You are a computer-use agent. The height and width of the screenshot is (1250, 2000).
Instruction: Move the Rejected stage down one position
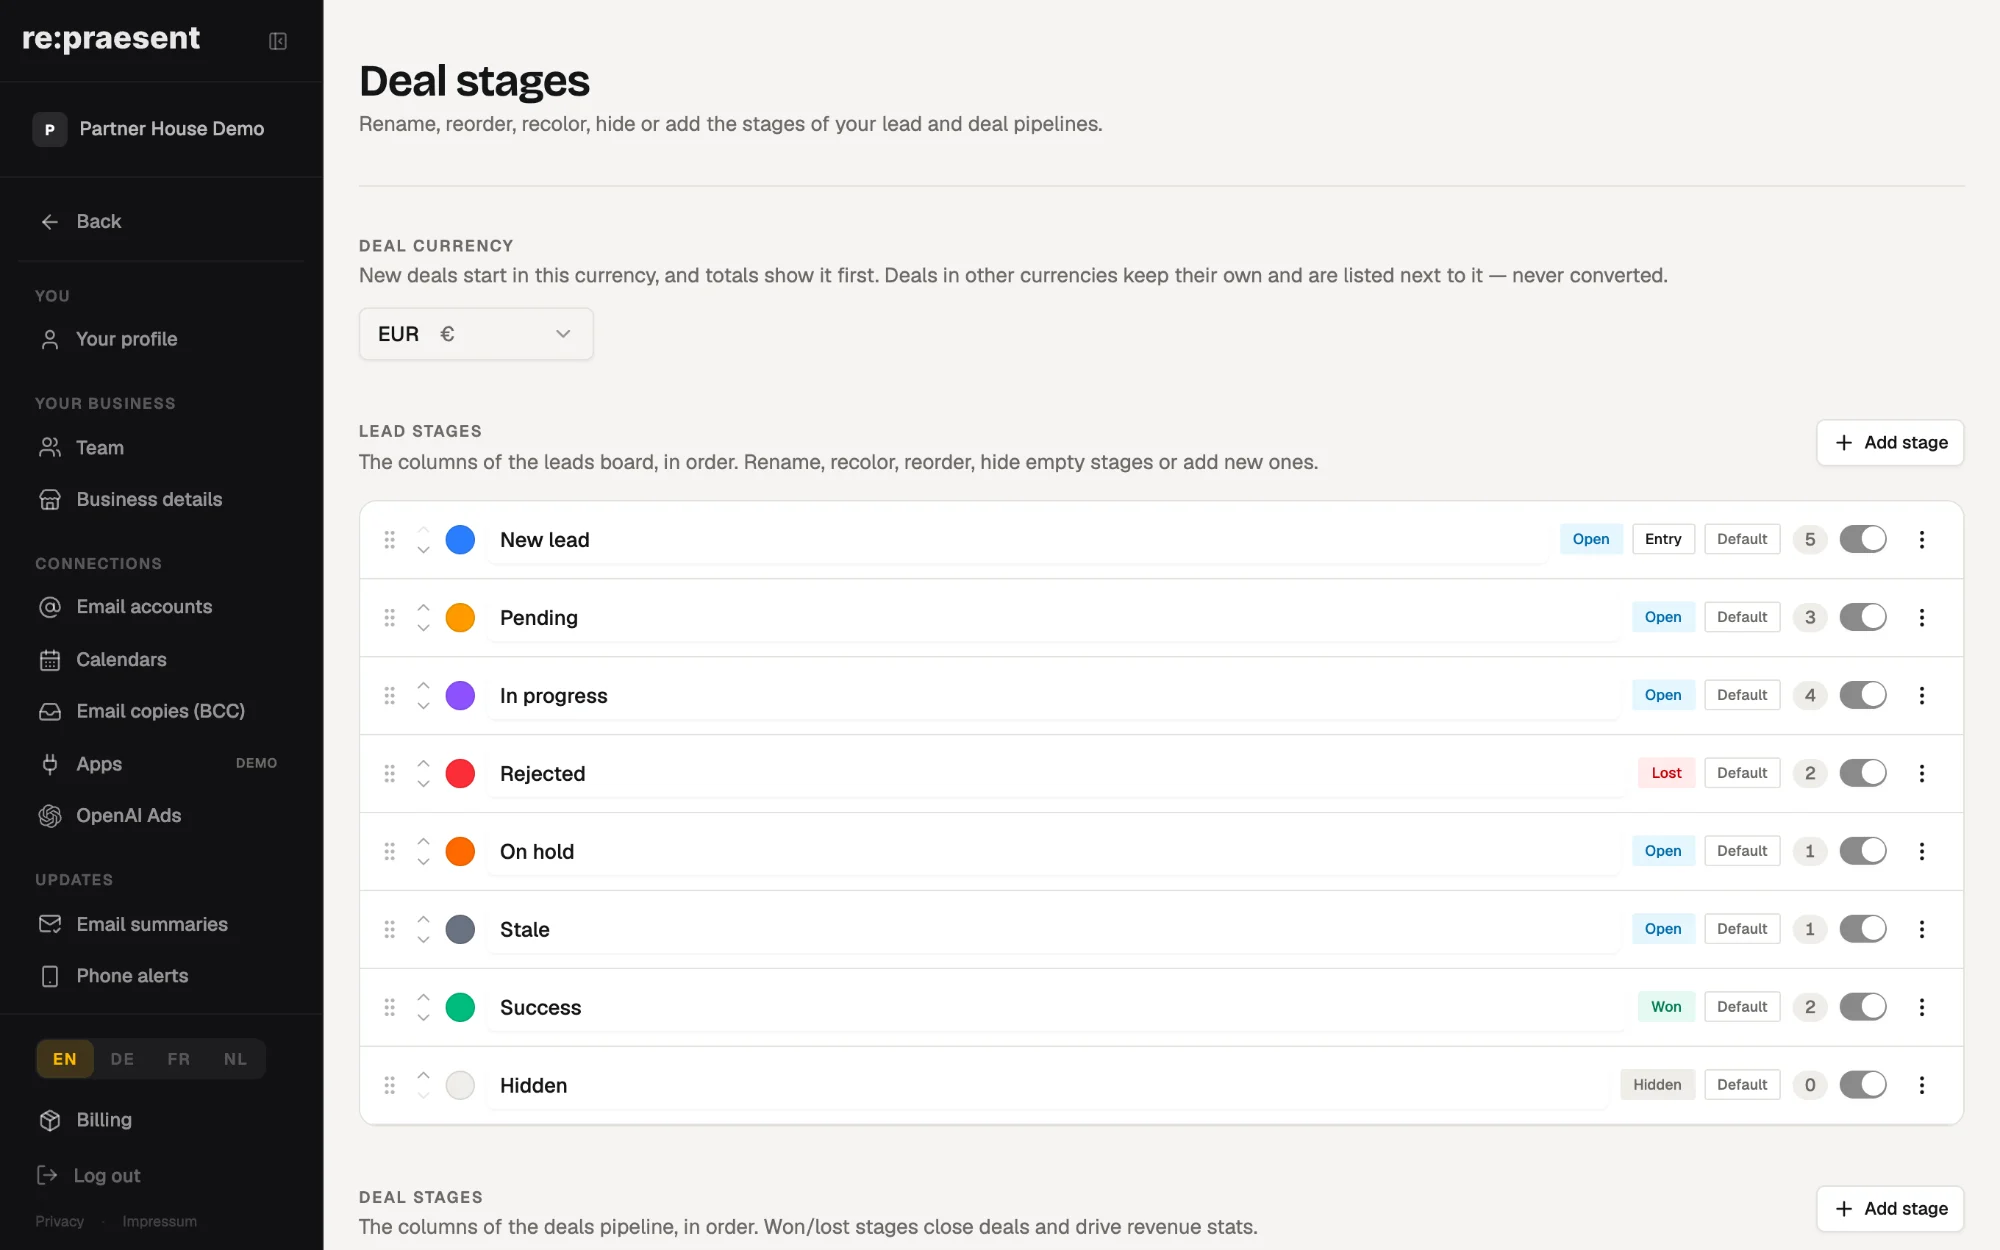(423, 784)
